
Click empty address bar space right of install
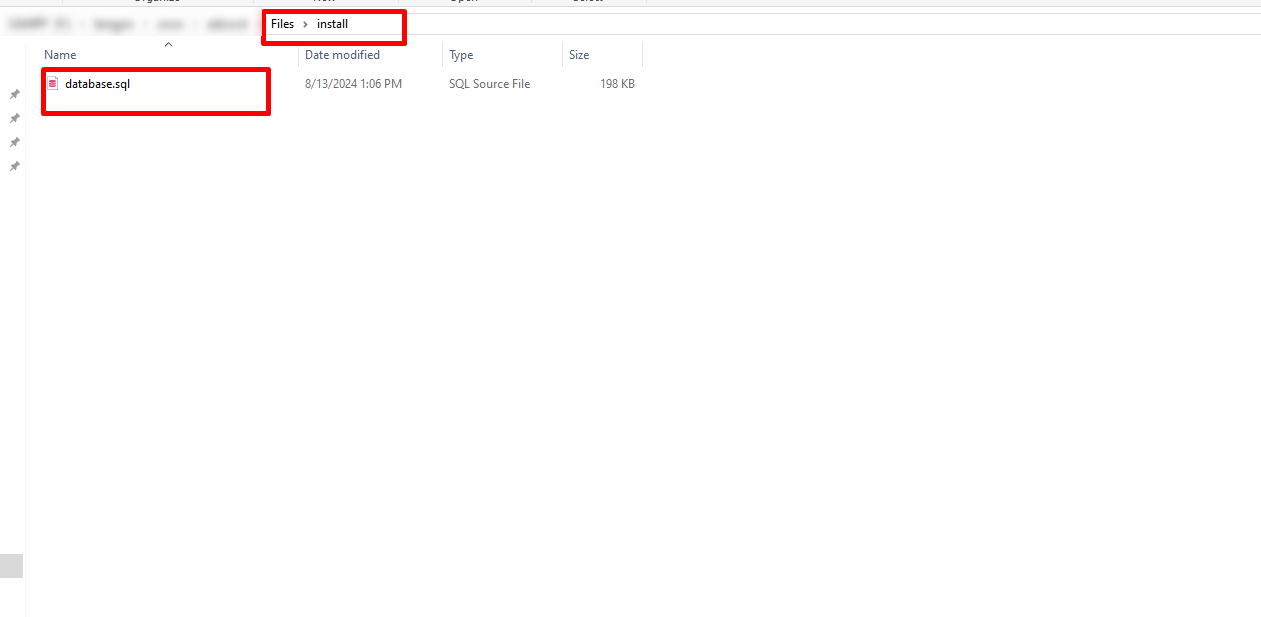click(800, 24)
